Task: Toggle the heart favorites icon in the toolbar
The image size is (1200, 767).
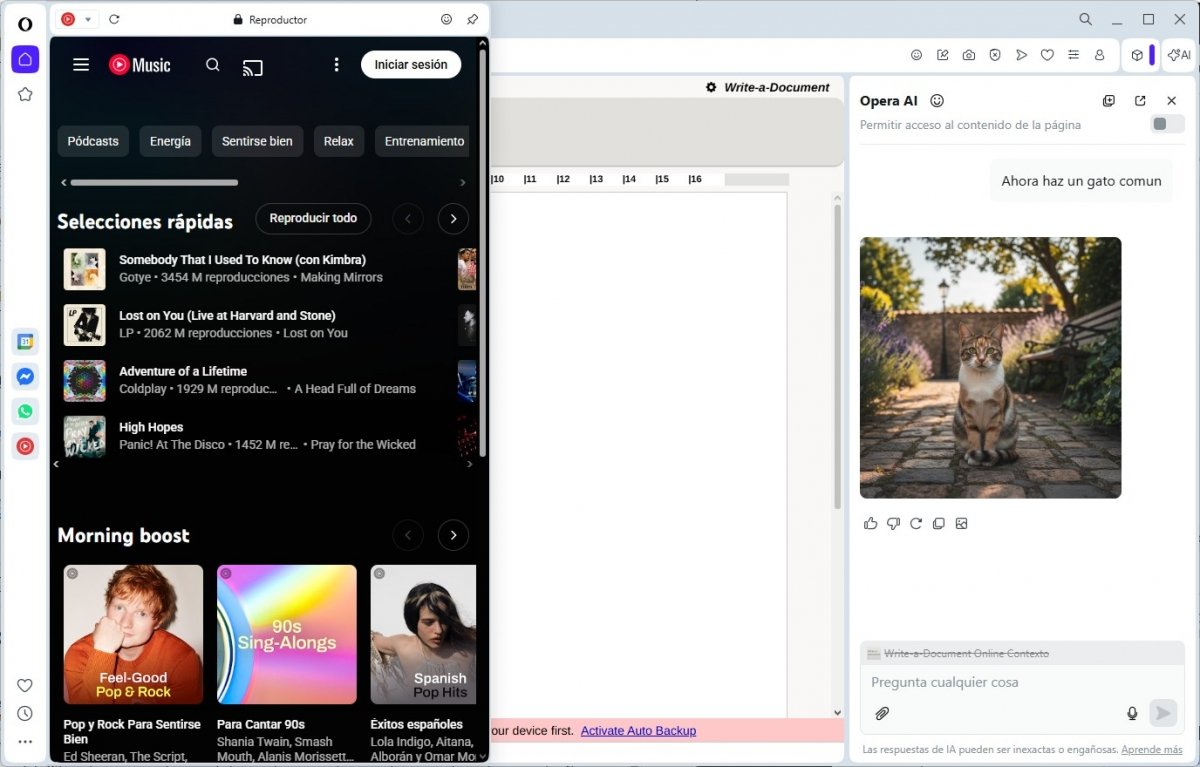Action: pyautogui.click(x=1047, y=55)
